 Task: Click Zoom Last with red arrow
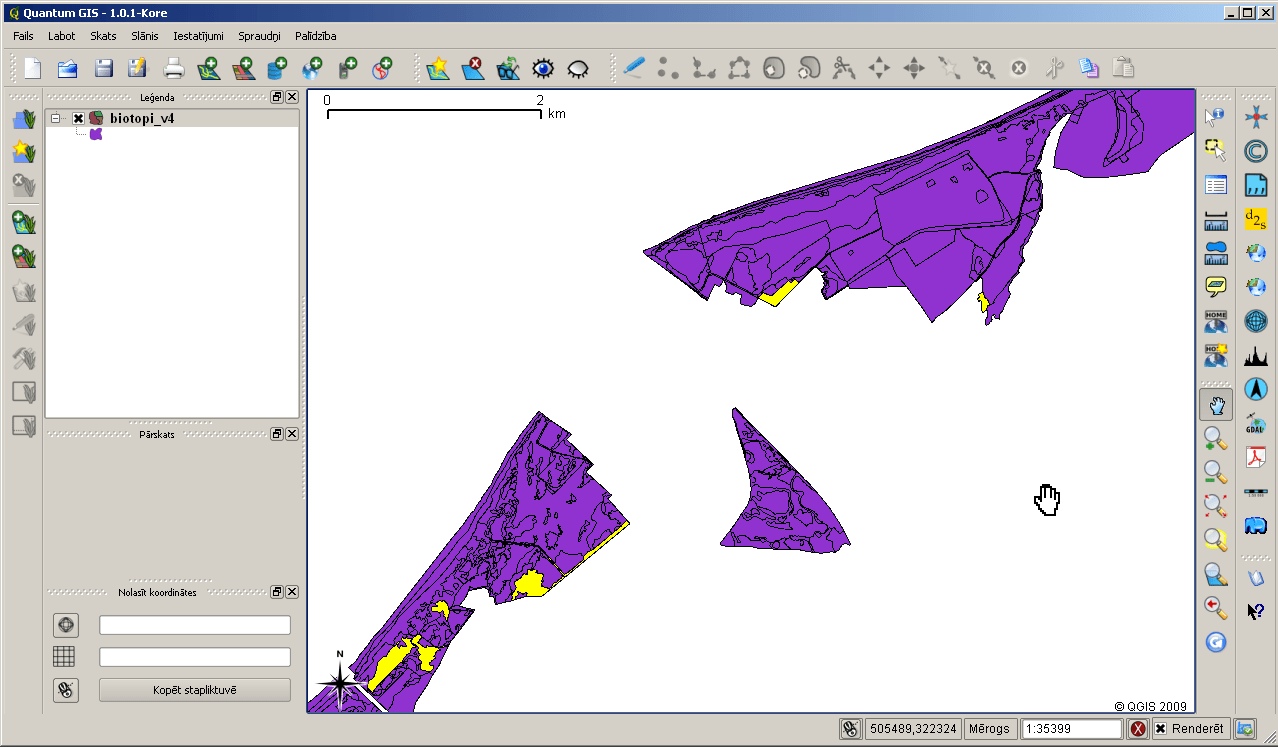click(1215, 608)
